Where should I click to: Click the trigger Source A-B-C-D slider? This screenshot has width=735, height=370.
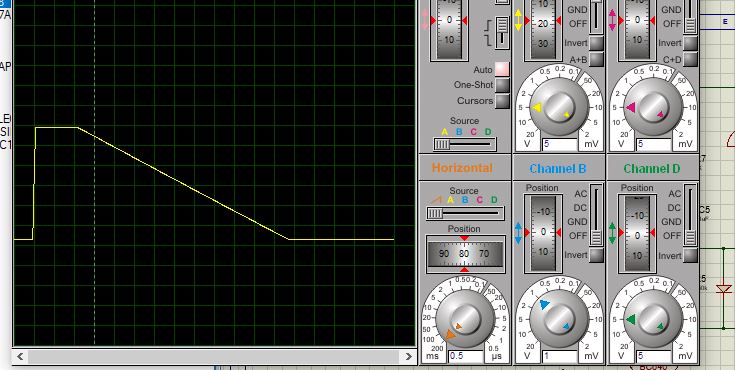(465, 144)
